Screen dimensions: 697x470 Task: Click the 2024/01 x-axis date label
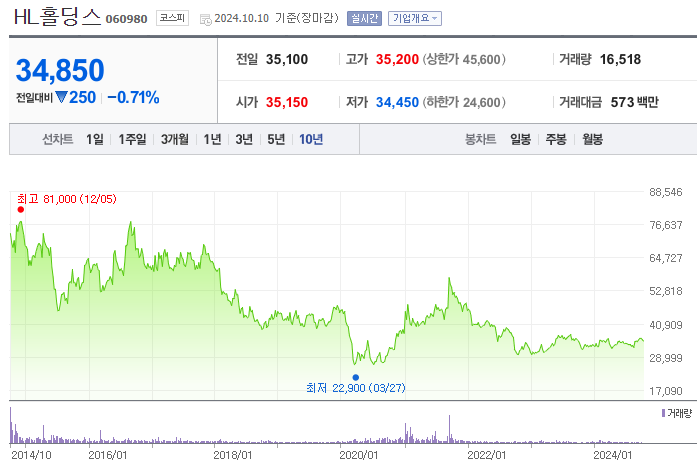(613, 455)
